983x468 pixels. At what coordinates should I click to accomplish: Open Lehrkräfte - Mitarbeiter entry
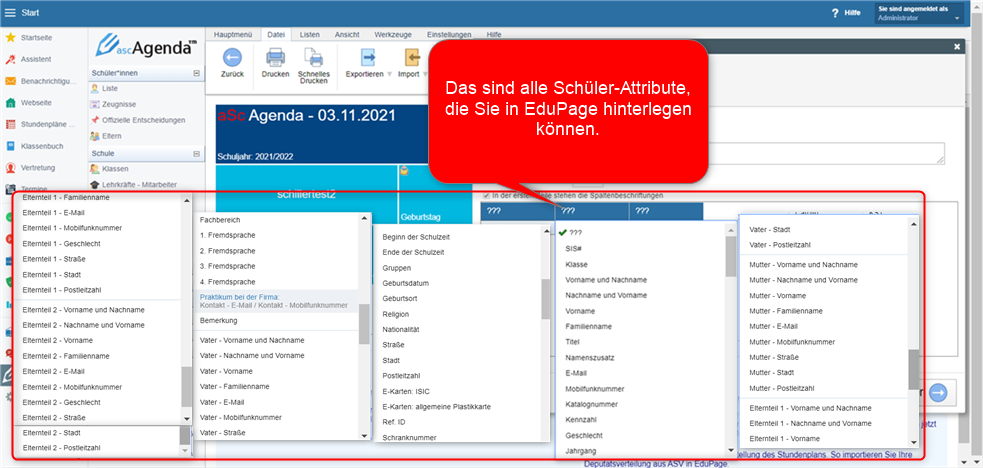tap(139, 185)
